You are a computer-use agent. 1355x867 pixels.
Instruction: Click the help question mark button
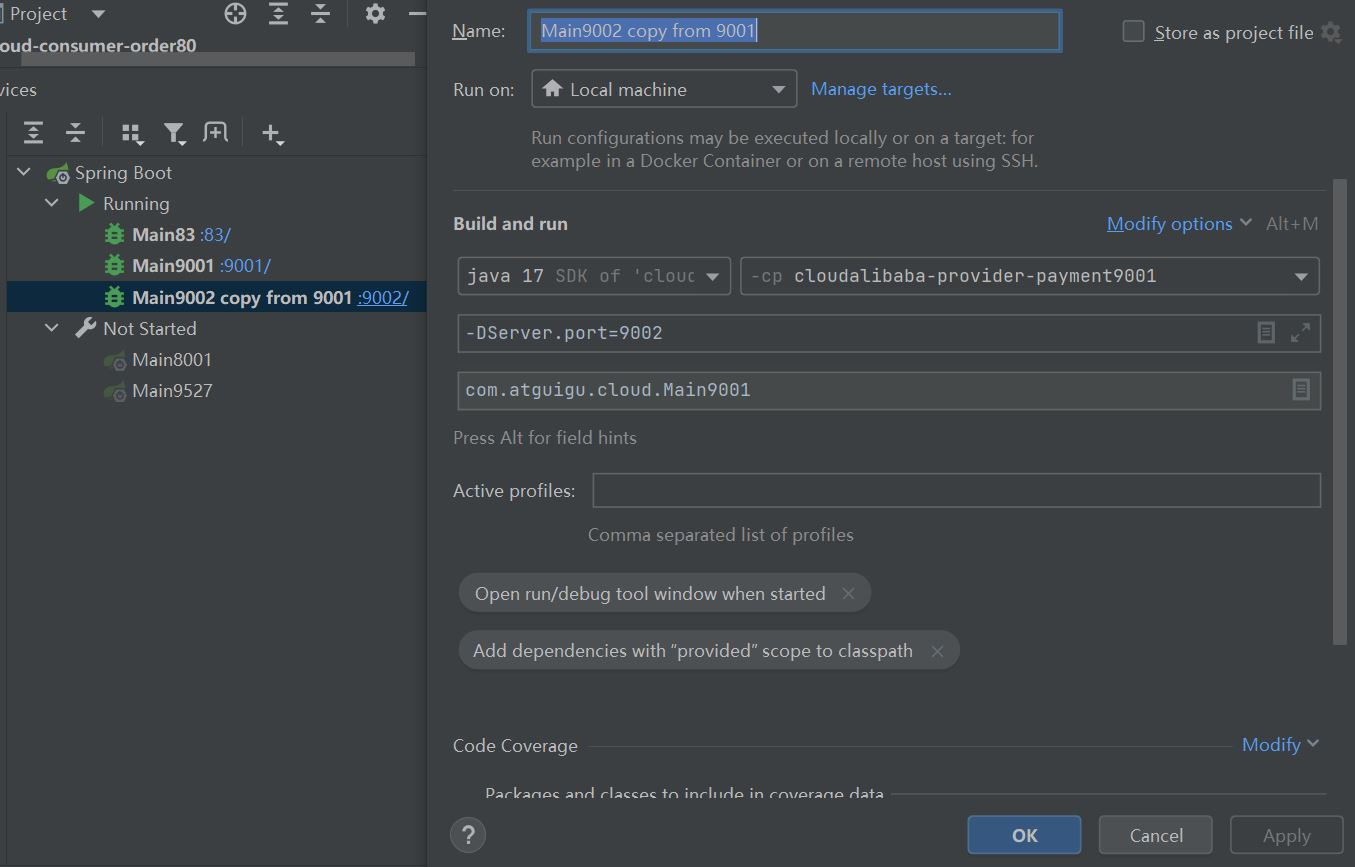coord(468,834)
